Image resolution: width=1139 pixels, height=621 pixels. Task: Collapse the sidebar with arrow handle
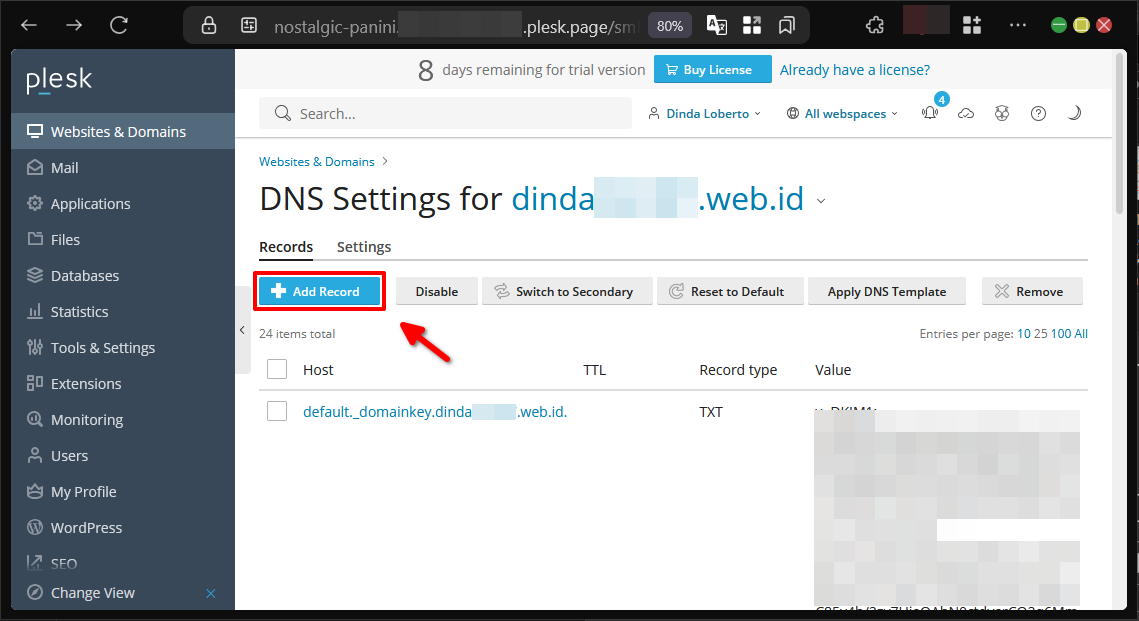[242, 330]
